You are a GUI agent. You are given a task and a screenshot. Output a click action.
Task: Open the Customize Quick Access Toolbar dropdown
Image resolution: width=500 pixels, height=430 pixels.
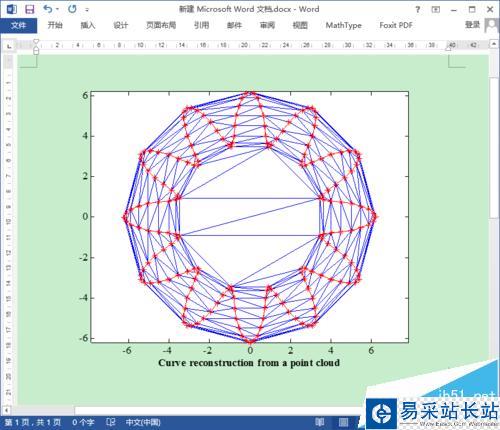pyautogui.click(x=87, y=10)
